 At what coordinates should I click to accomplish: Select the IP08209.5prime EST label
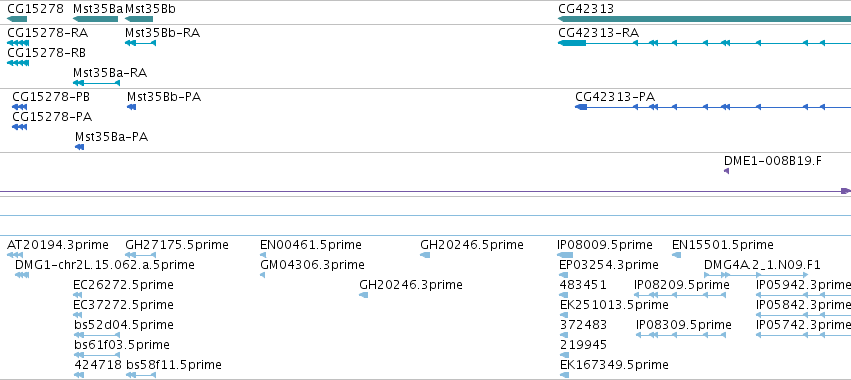click(682, 284)
